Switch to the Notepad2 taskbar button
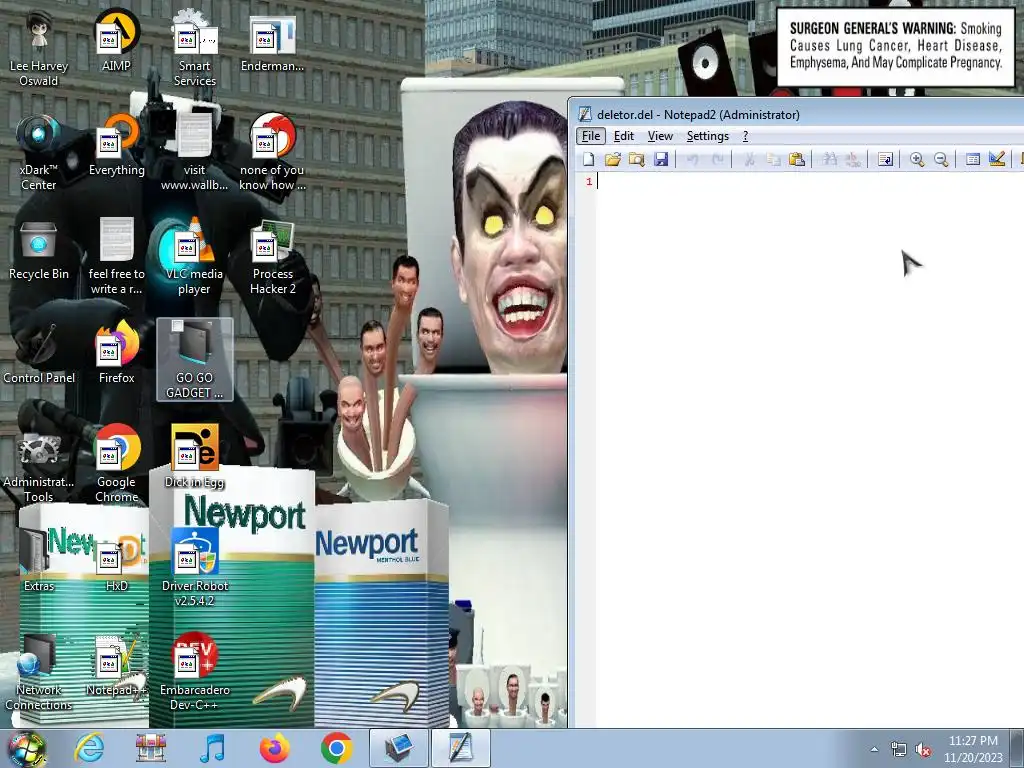 (x=460, y=748)
